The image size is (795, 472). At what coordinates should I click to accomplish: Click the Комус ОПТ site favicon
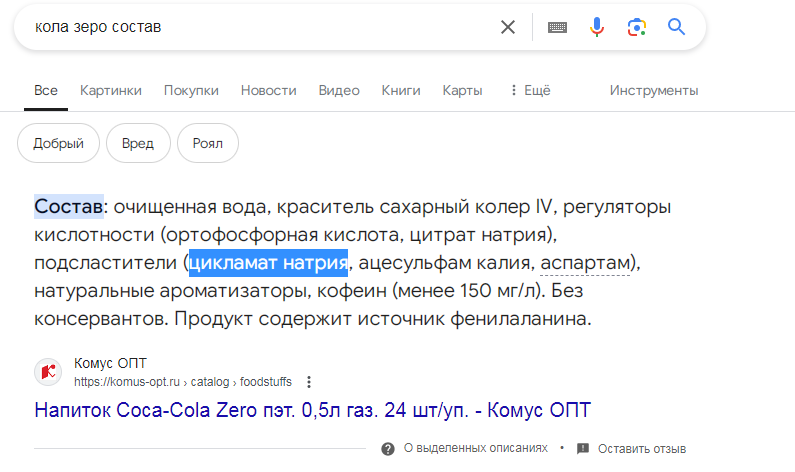(x=48, y=372)
